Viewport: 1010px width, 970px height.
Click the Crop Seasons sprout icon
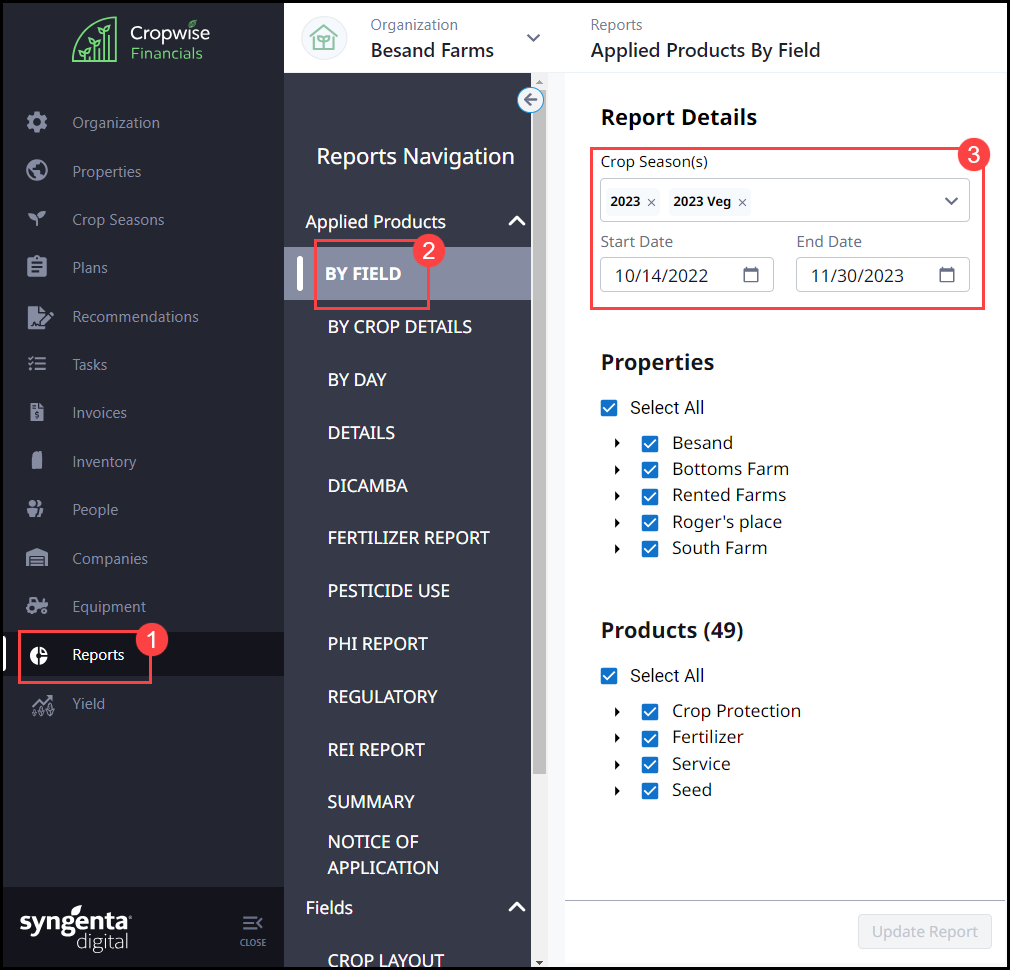[37, 219]
